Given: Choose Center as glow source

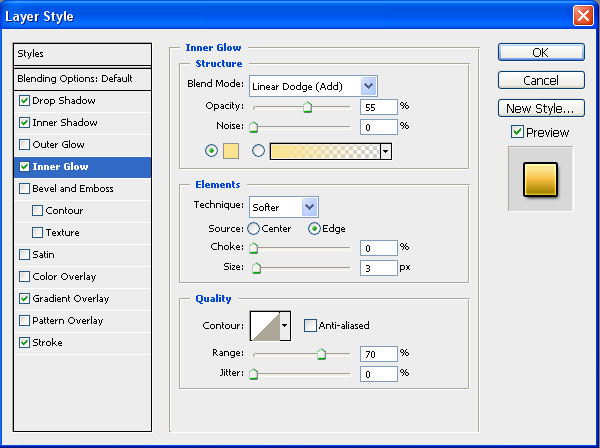Looking at the screenshot, I should [x=253, y=229].
